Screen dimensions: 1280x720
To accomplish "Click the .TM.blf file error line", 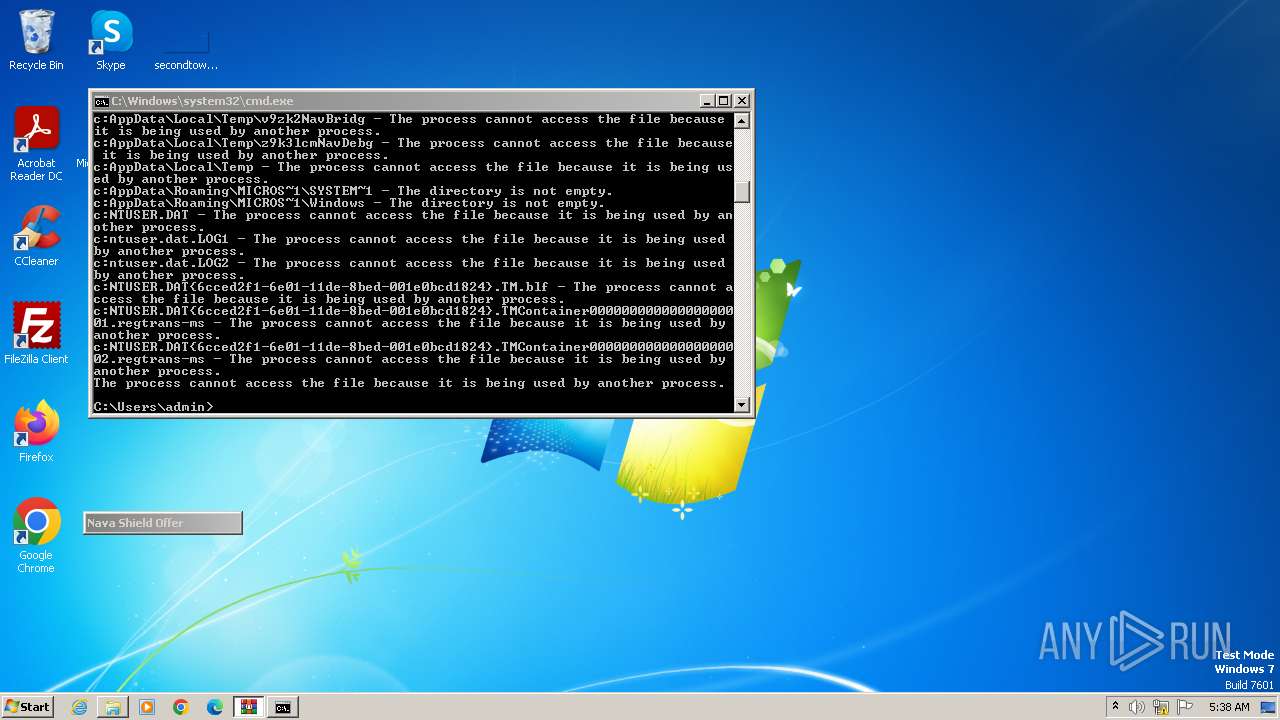I will pyautogui.click(x=413, y=293).
